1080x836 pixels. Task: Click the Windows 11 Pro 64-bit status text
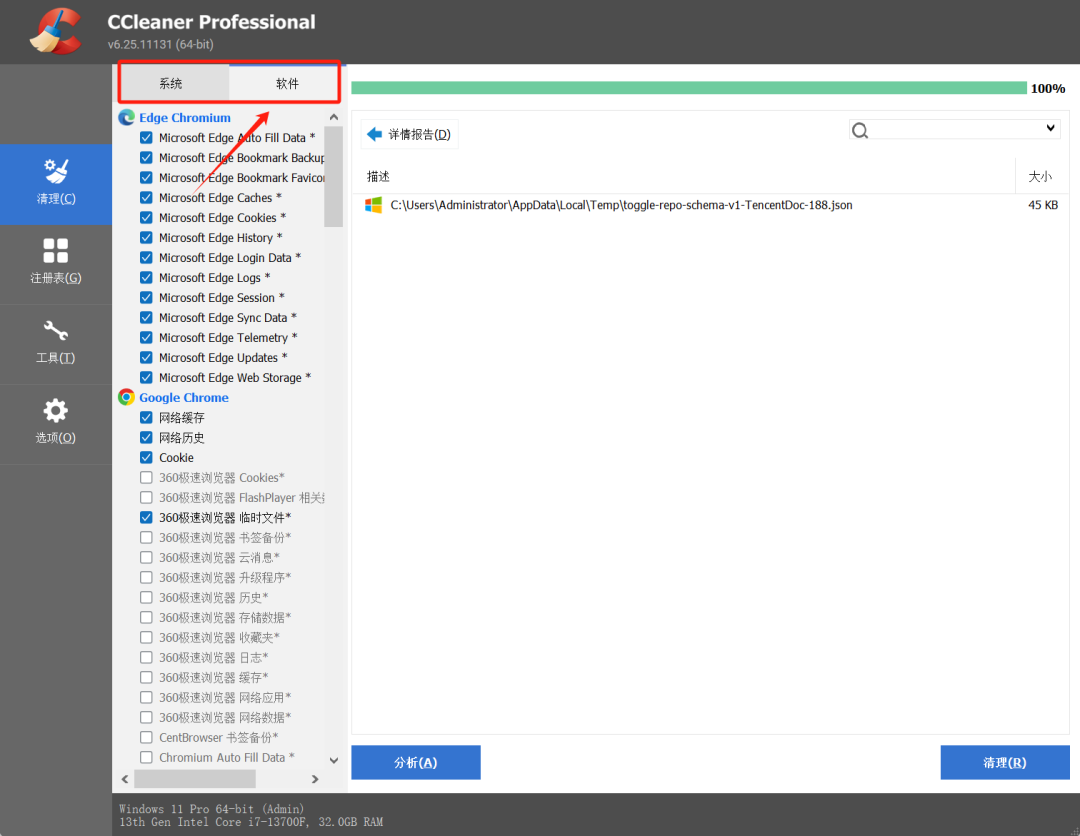tap(211, 809)
